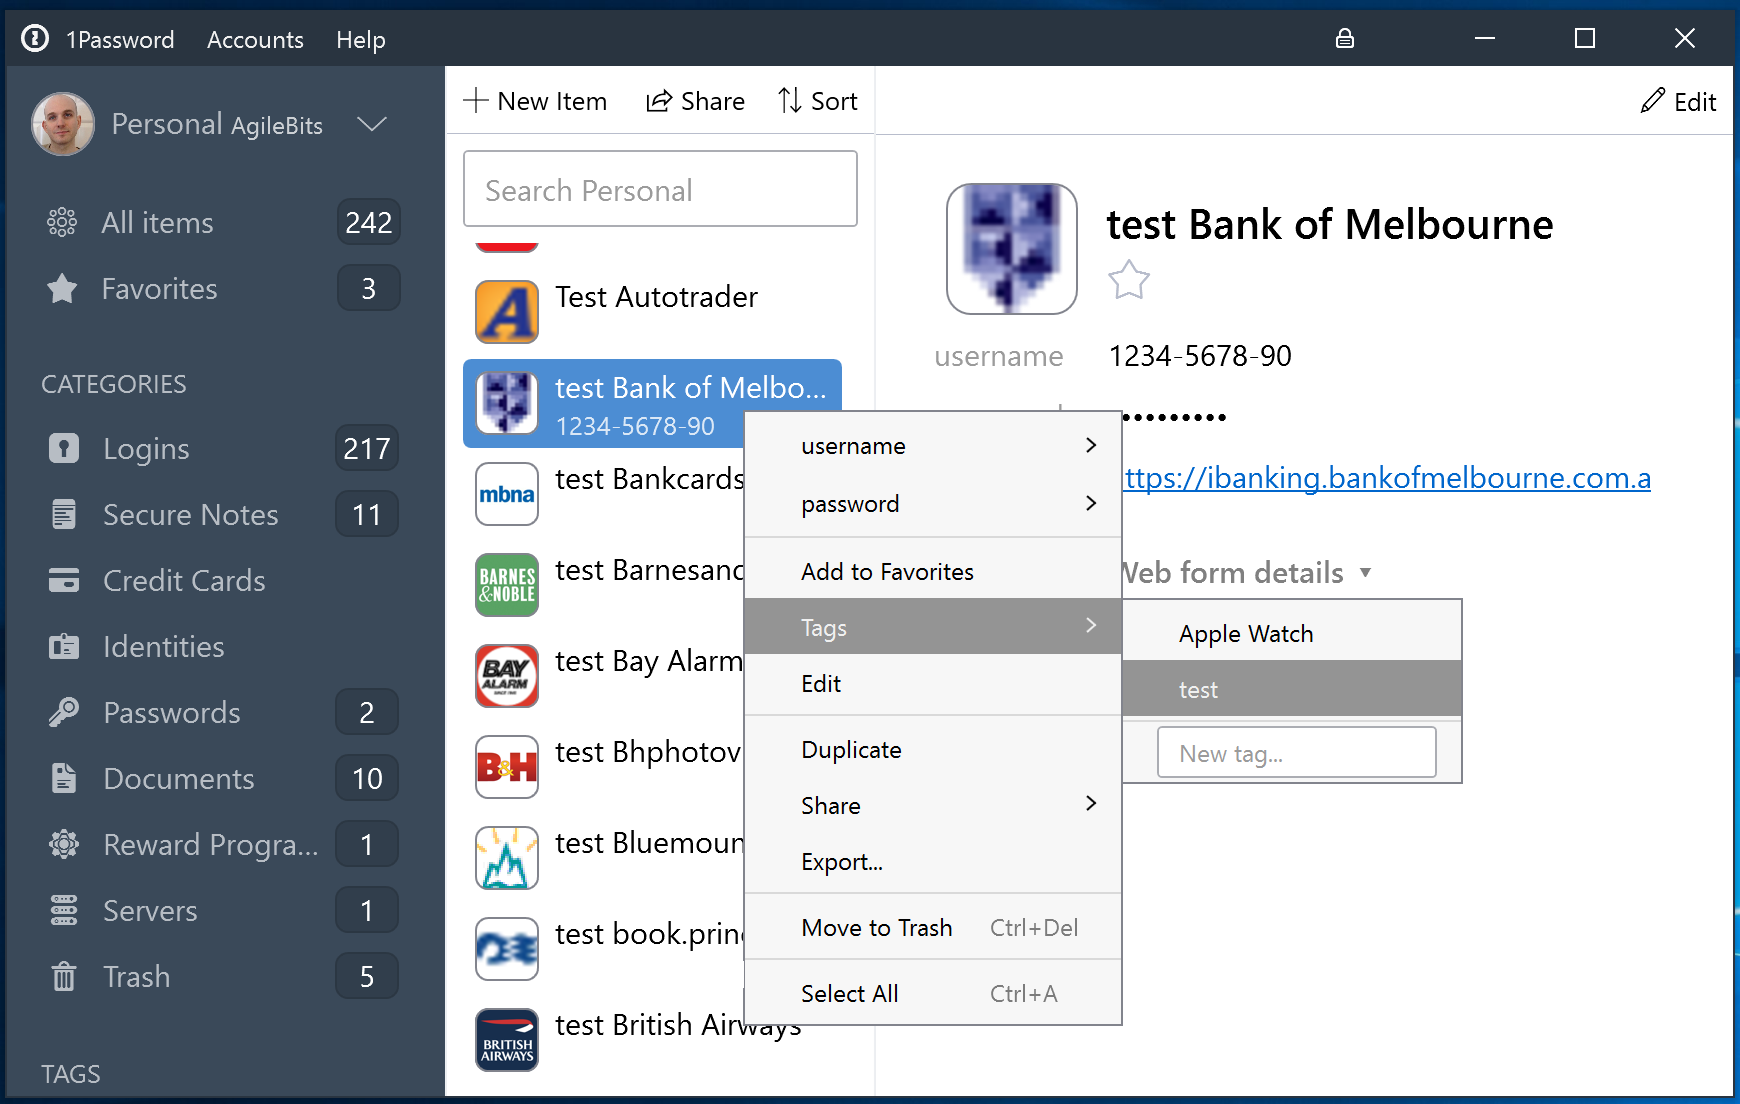
Task: Click the Bank of Melbourne detail logo
Action: [x=1012, y=249]
